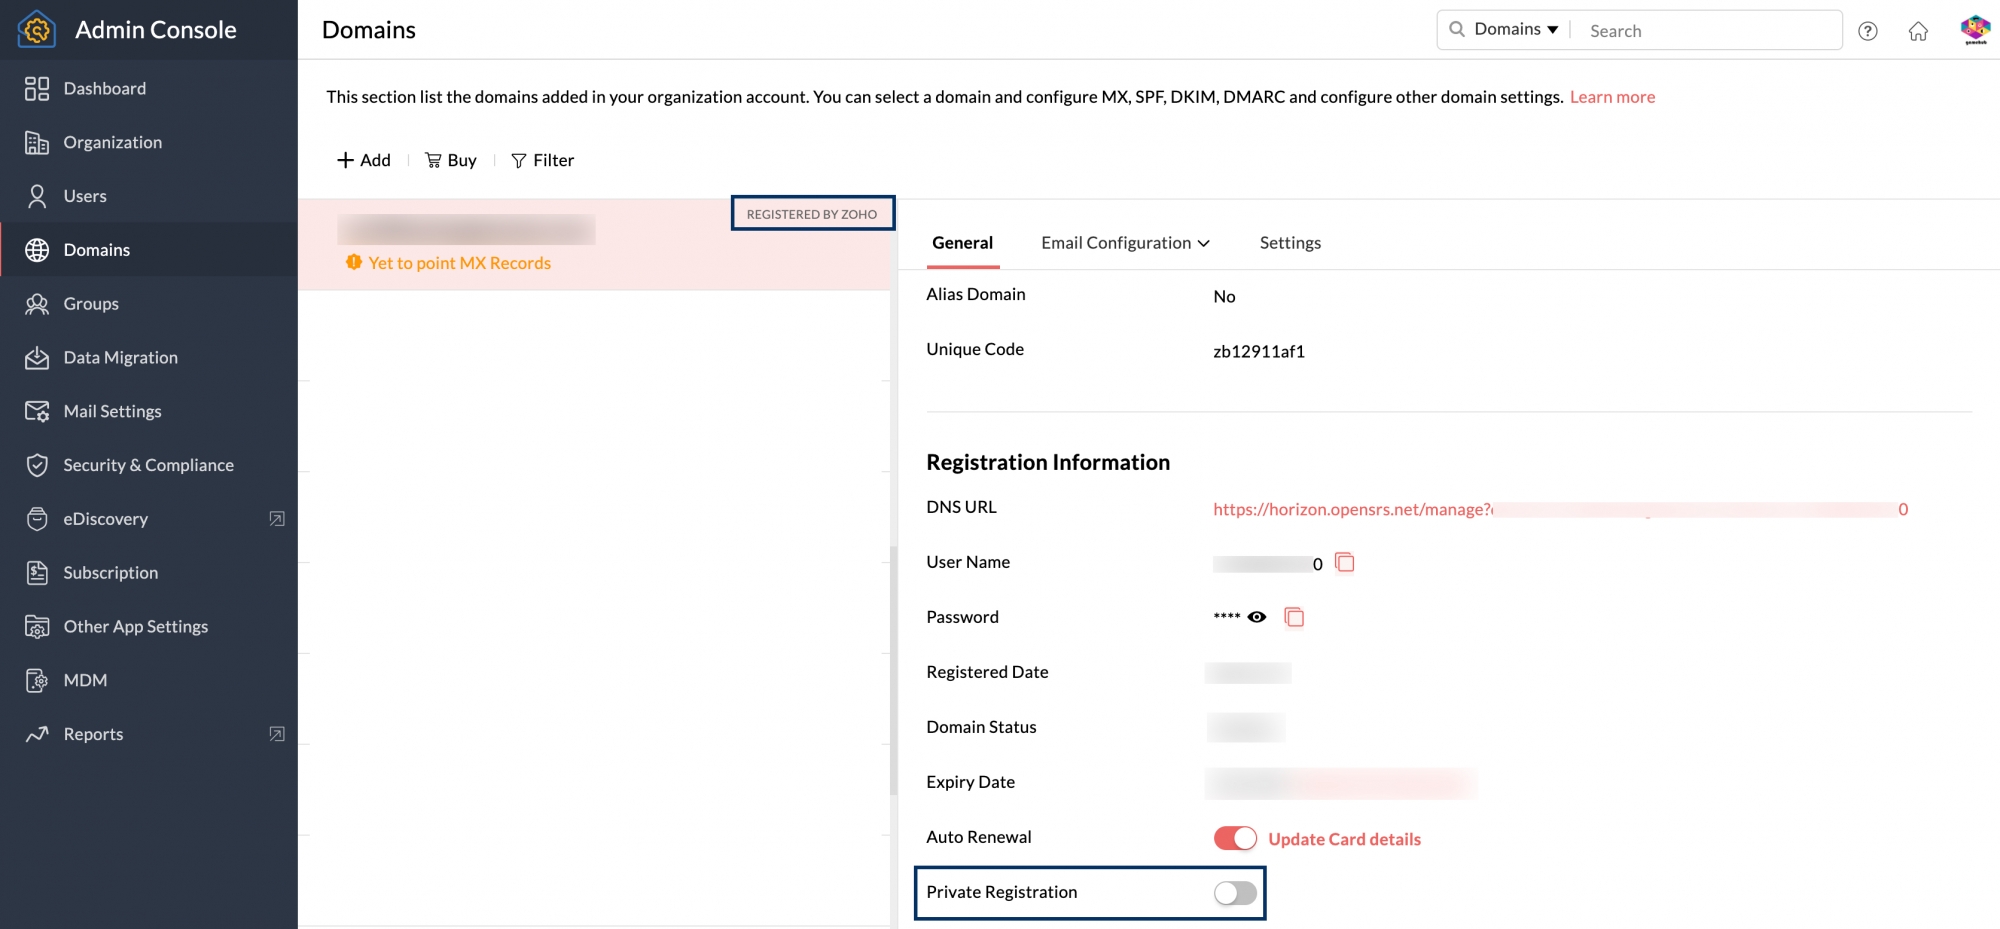This screenshot has width=2000, height=929.
Task: Enable the Private Registration toggle
Action: point(1235,893)
